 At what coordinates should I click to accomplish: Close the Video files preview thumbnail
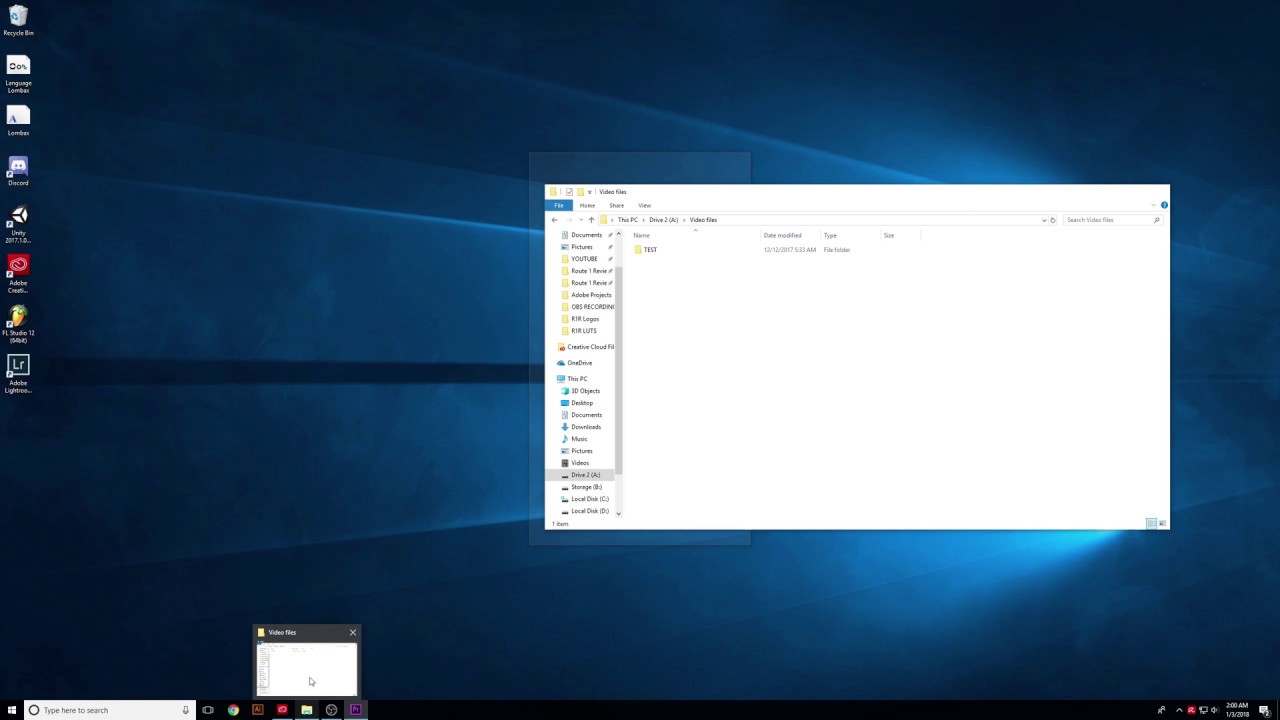(352, 632)
